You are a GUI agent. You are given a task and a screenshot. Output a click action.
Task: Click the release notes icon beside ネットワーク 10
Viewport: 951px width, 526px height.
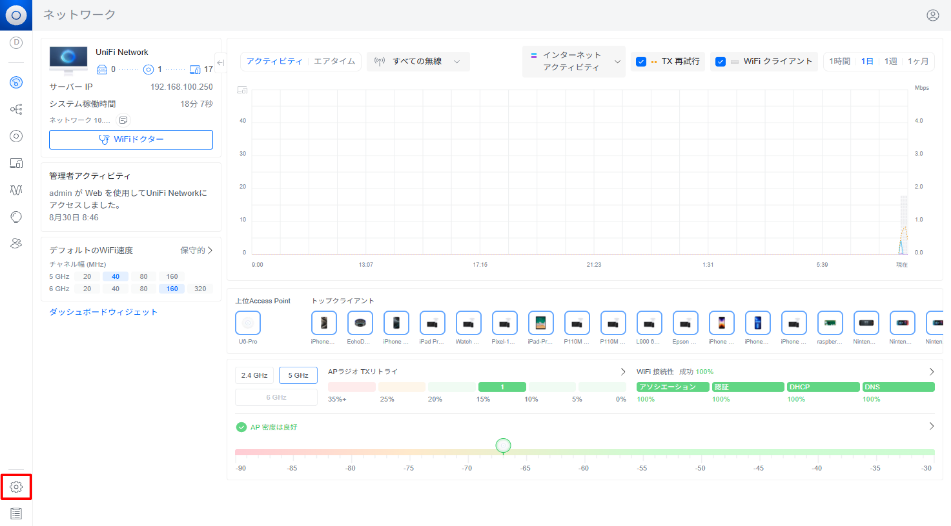pyautogui.click(x=123, y=120)
